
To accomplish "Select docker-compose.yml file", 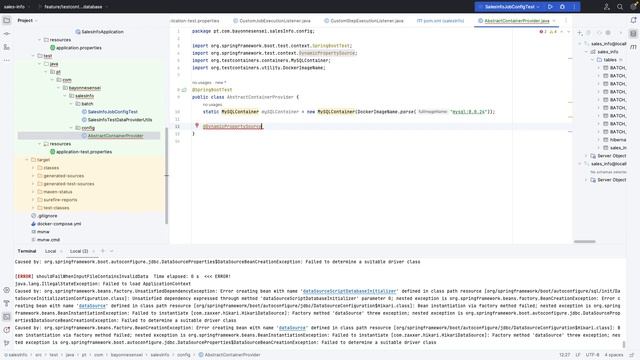I will tap(59, 224).
